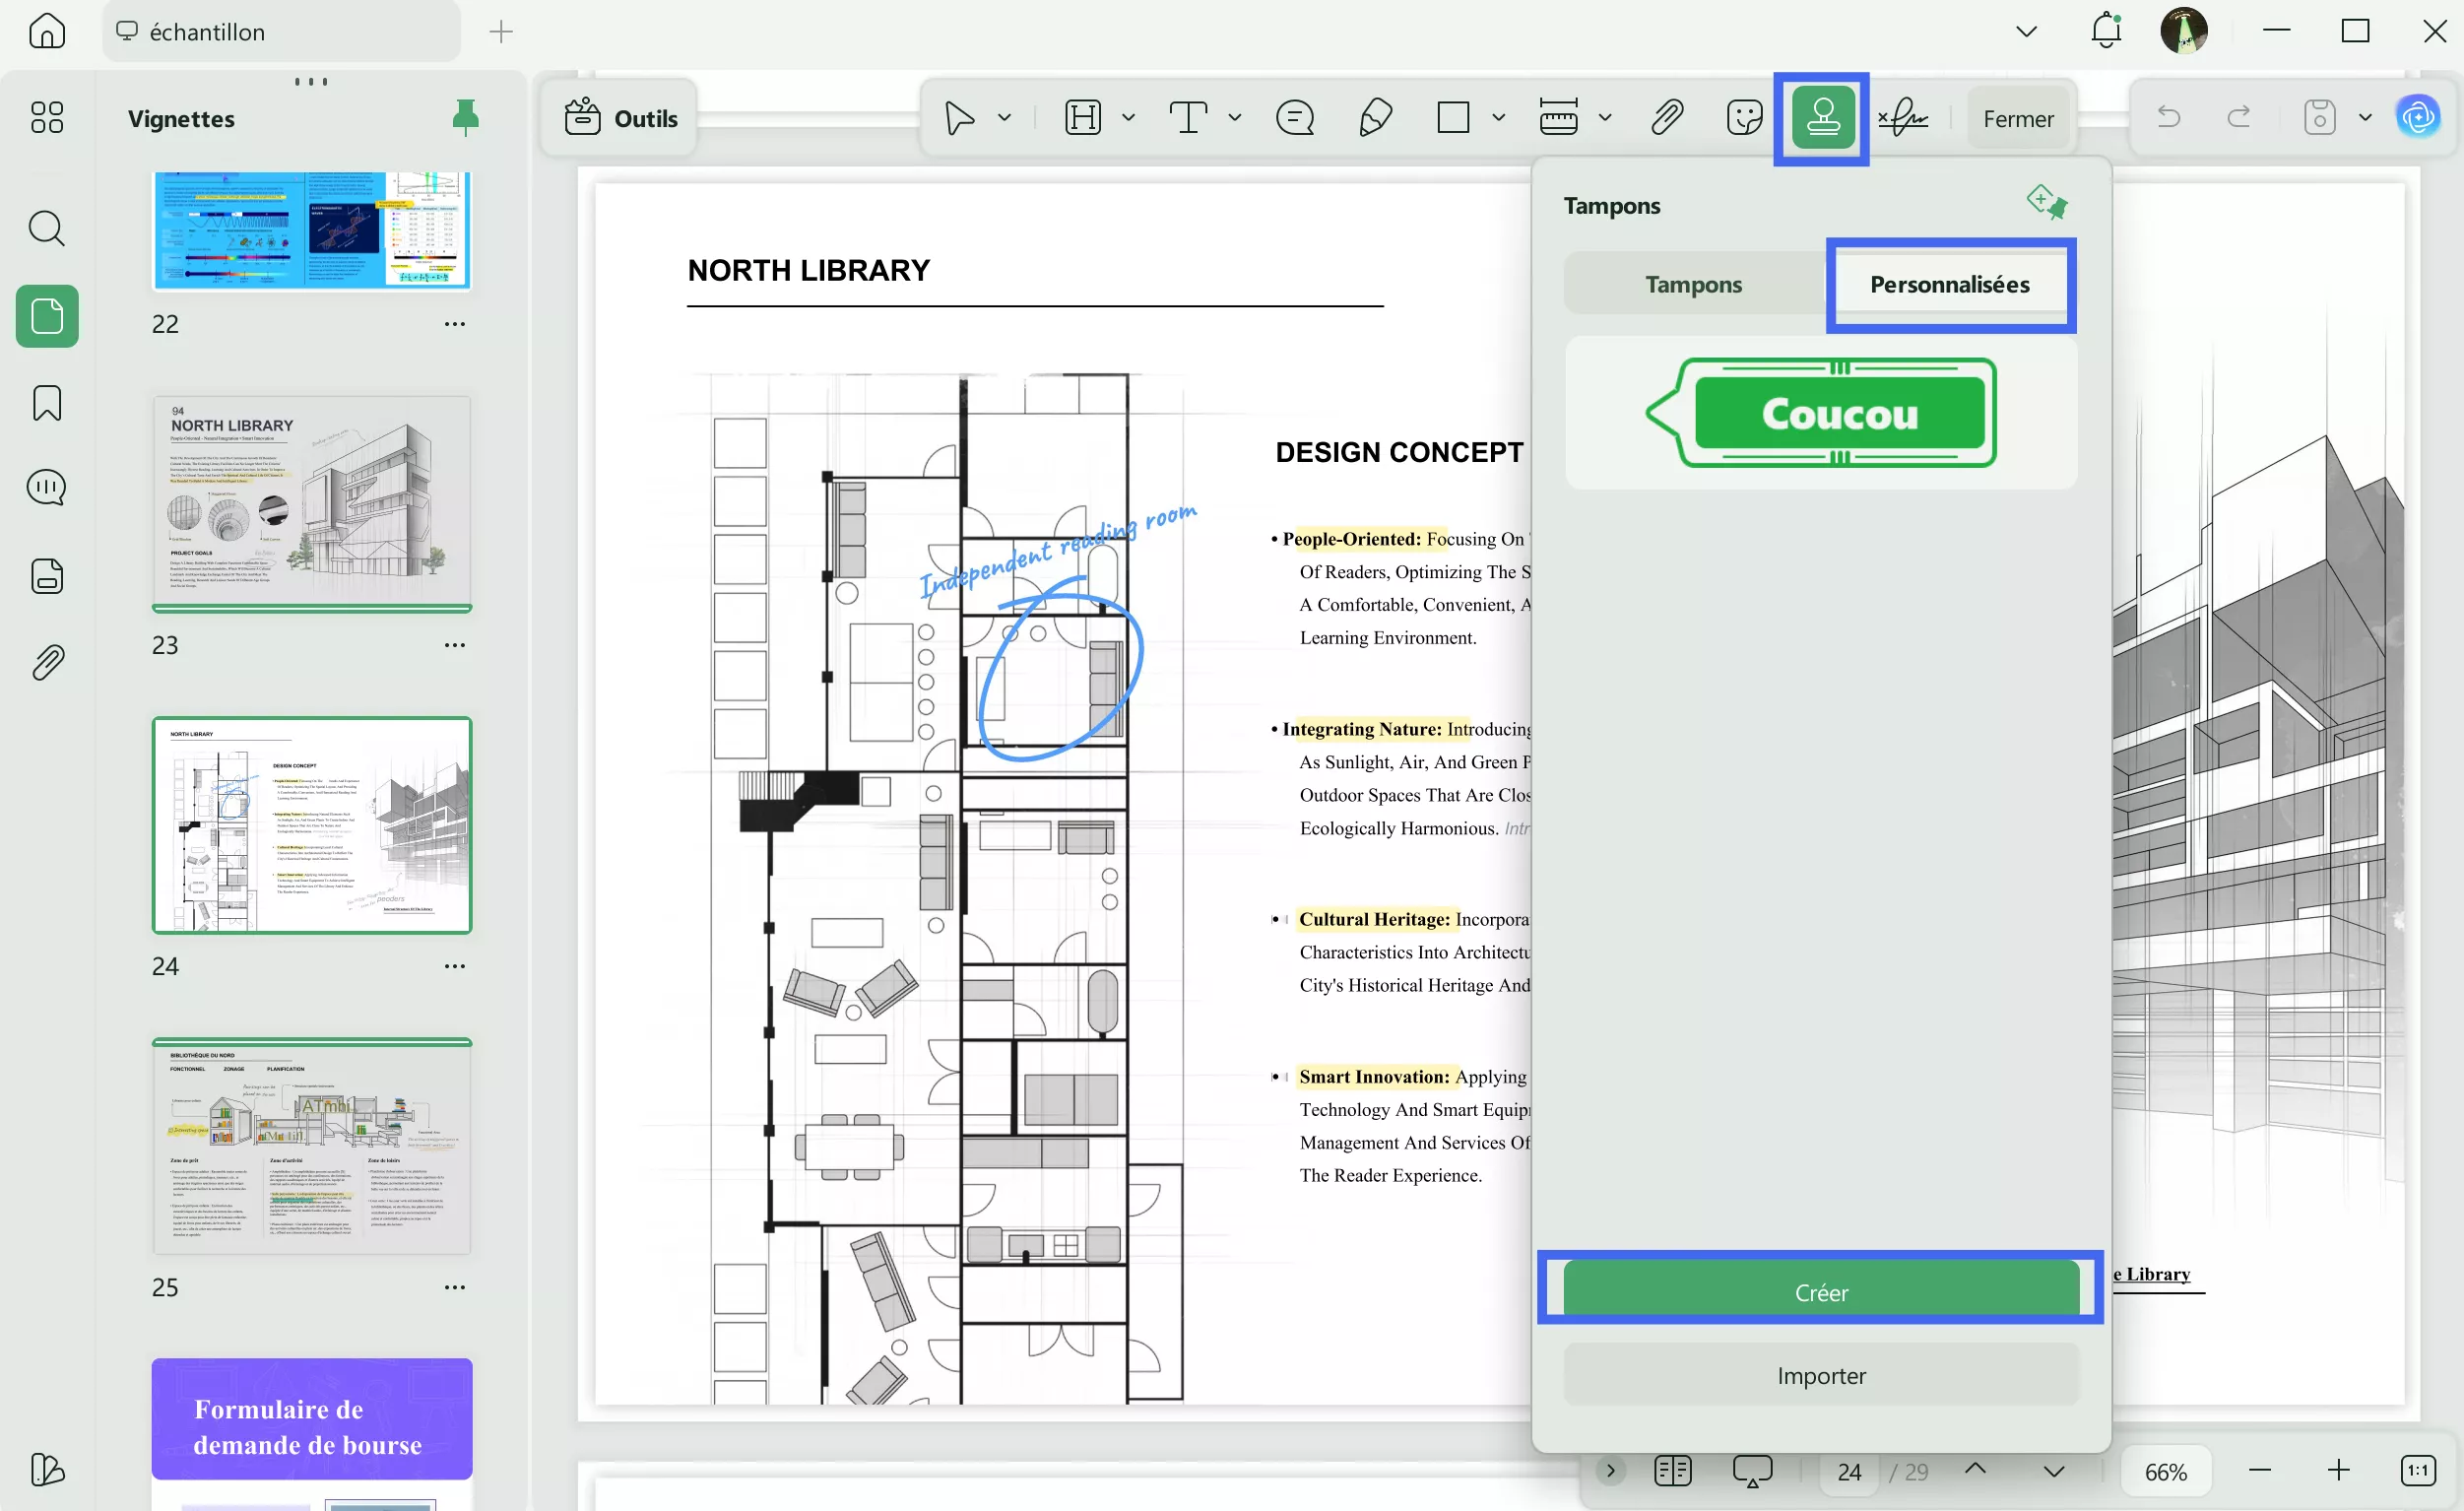Open the save options dropdown arrow
Viewport: 2464px width, 1511px height.
2365,118
